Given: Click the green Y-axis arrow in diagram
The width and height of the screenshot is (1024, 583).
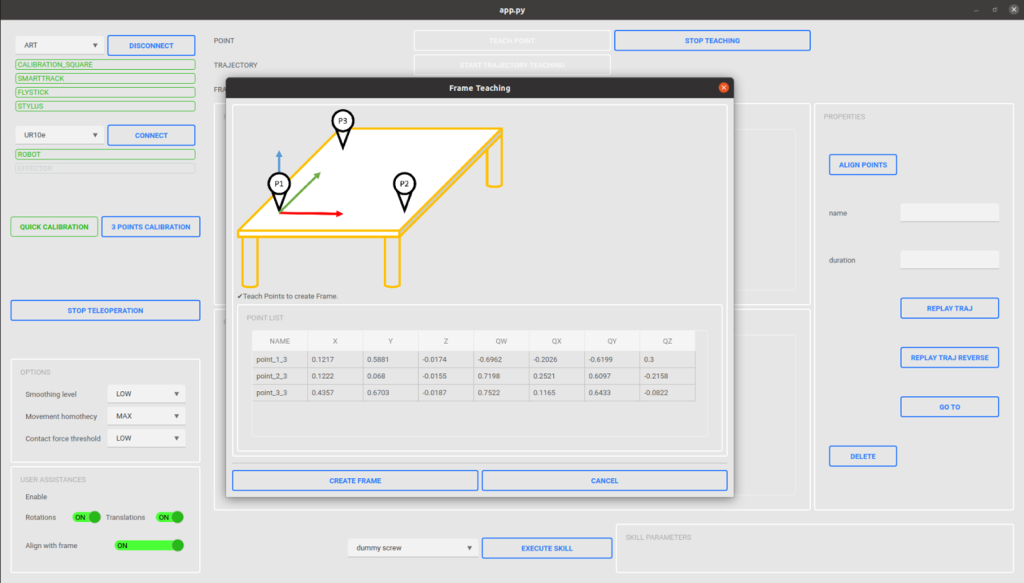Looking at the screenshot, I should [x=304, y=189].
